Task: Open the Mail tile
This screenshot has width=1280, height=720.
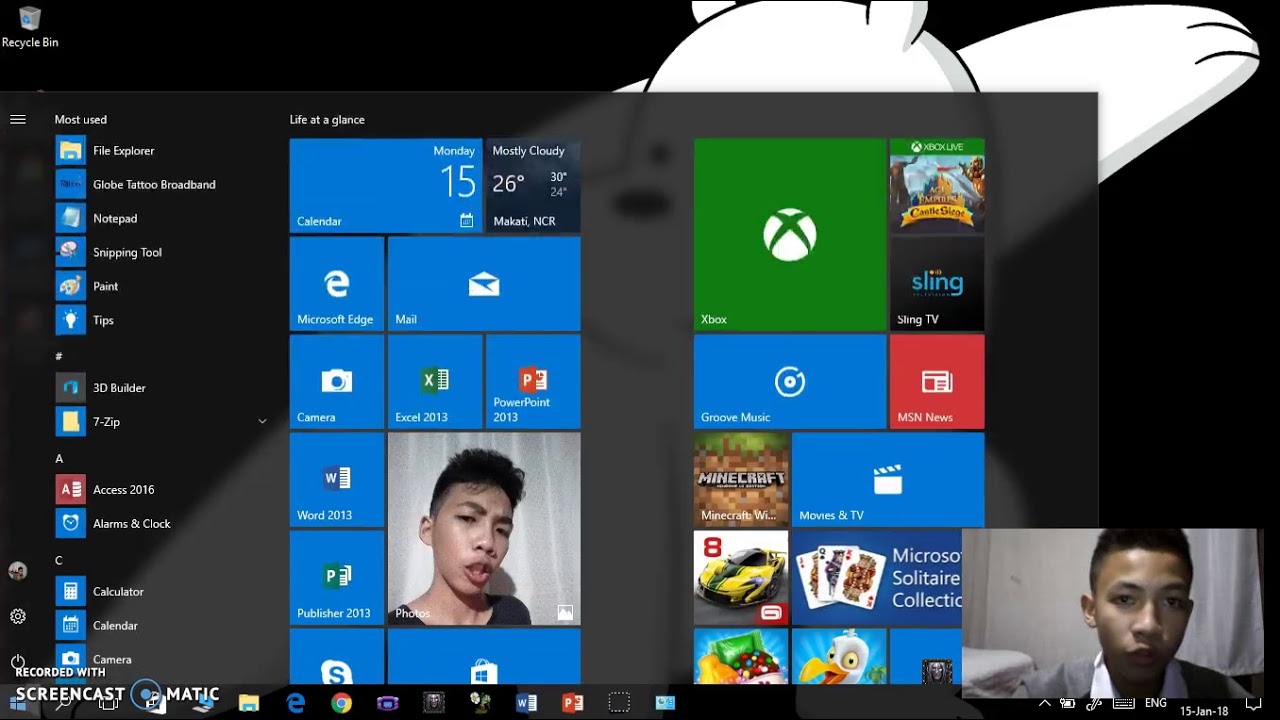Action: [484, 284]
